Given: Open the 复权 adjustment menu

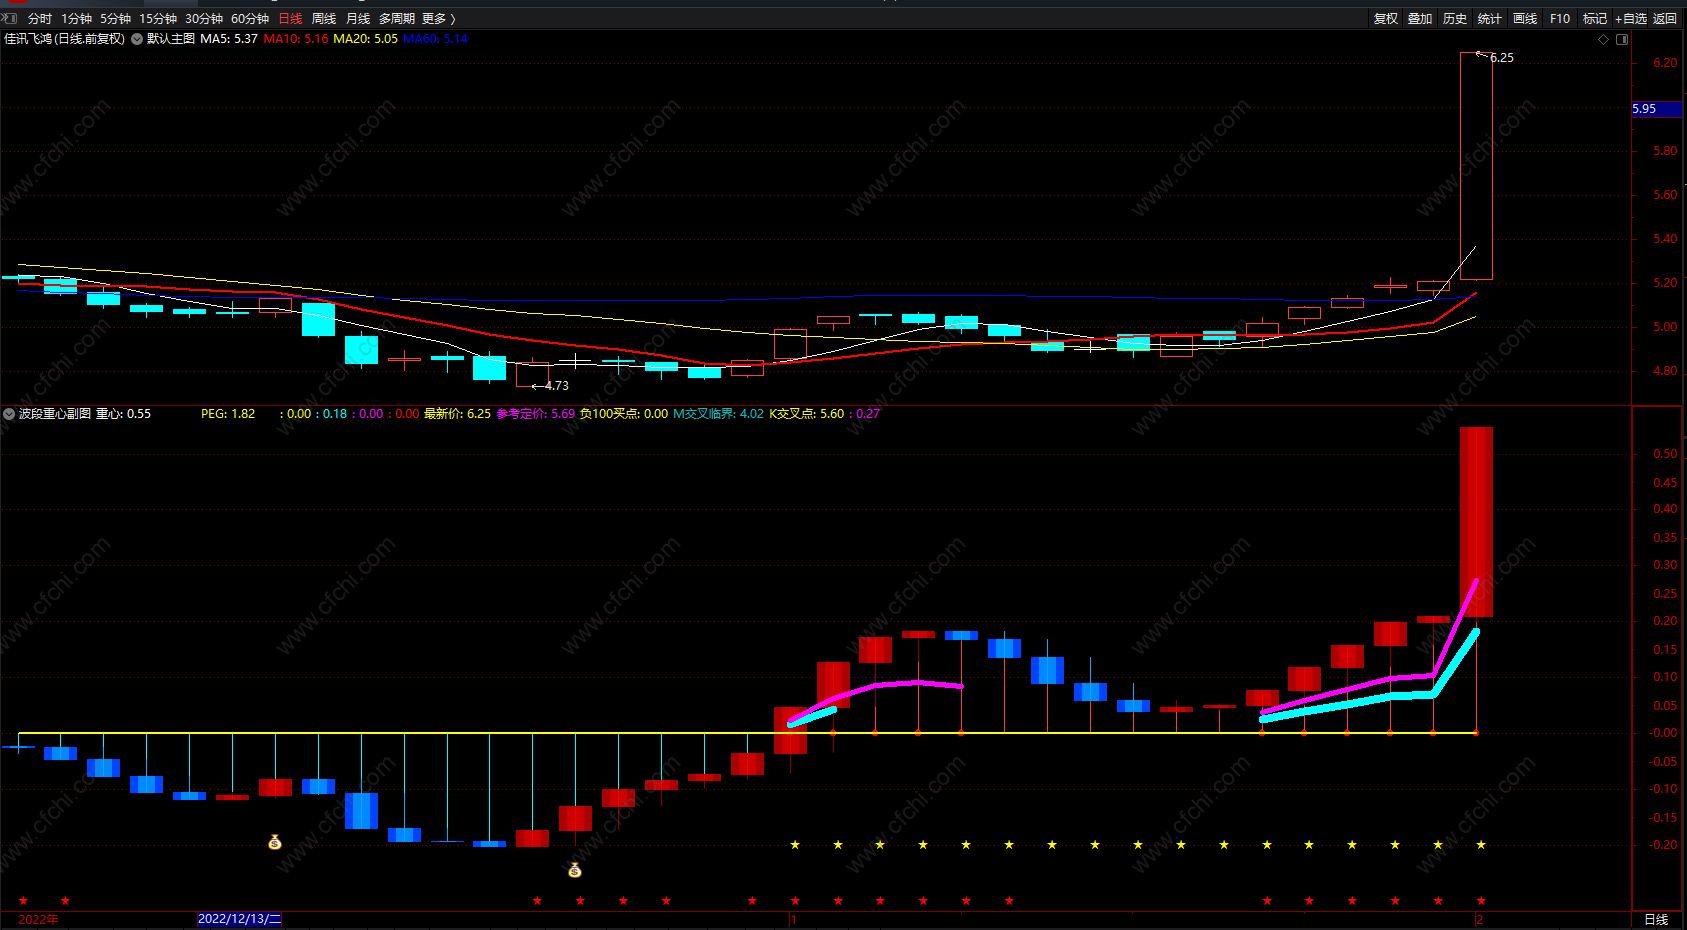Looking at the screenshot, I should (x=1386, y=19).
